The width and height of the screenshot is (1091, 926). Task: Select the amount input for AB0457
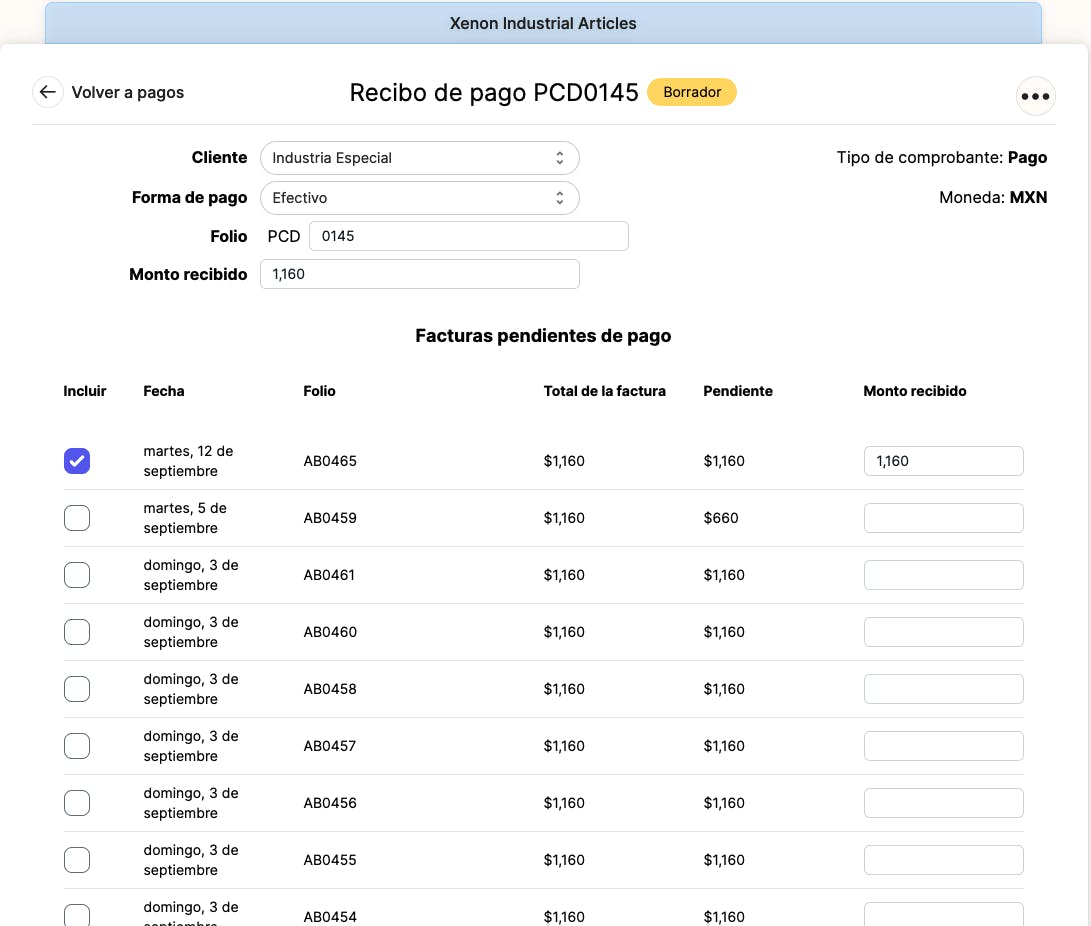pos(942,746)
